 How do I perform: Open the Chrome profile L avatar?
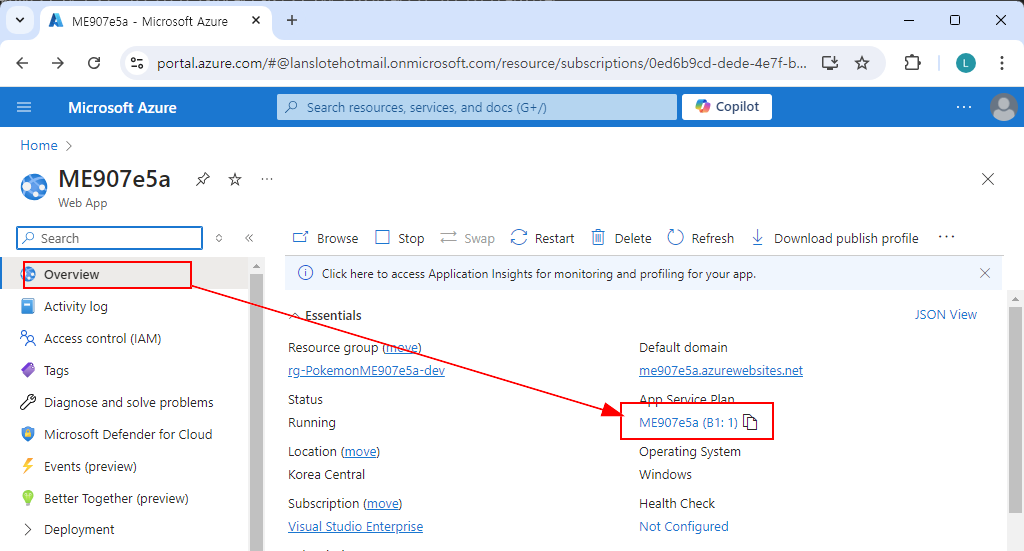(x=966, y=63)
